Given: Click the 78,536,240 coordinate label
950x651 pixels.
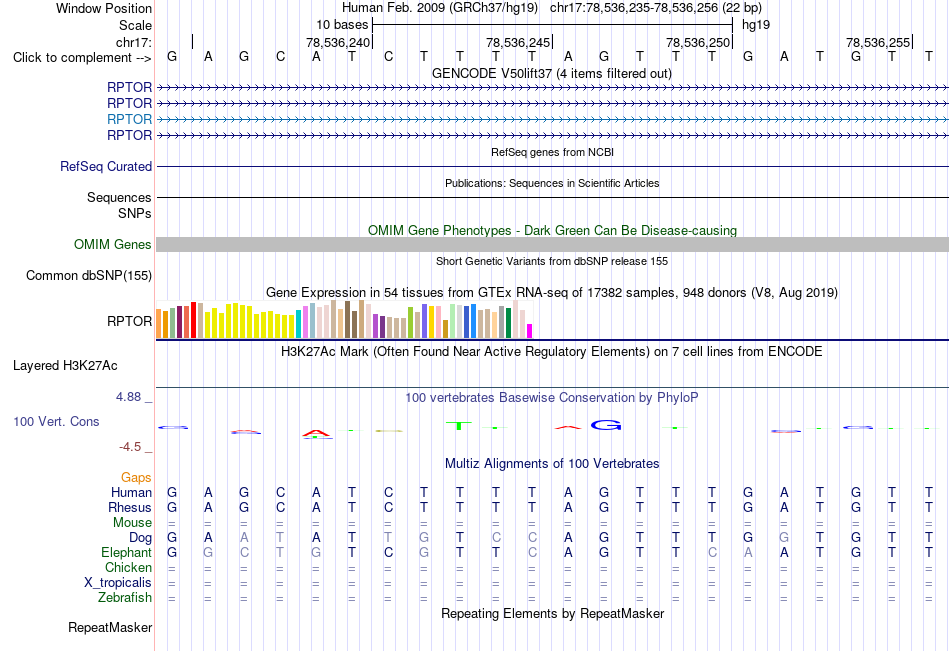Looking at the screenshot, I should point(337,42).
